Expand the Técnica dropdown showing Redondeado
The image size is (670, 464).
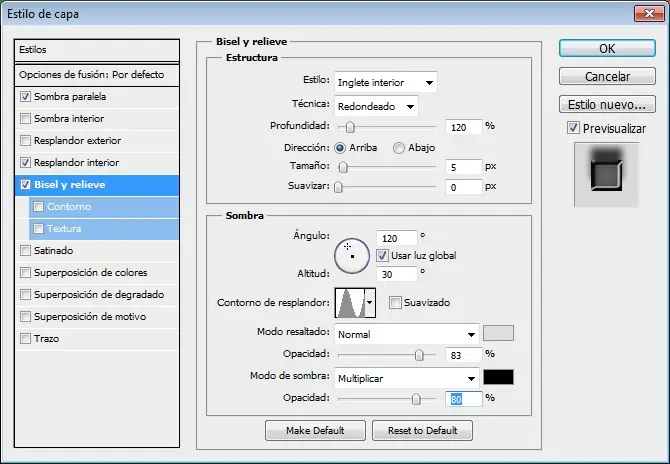pyautogui.click(x=376, y=106)
